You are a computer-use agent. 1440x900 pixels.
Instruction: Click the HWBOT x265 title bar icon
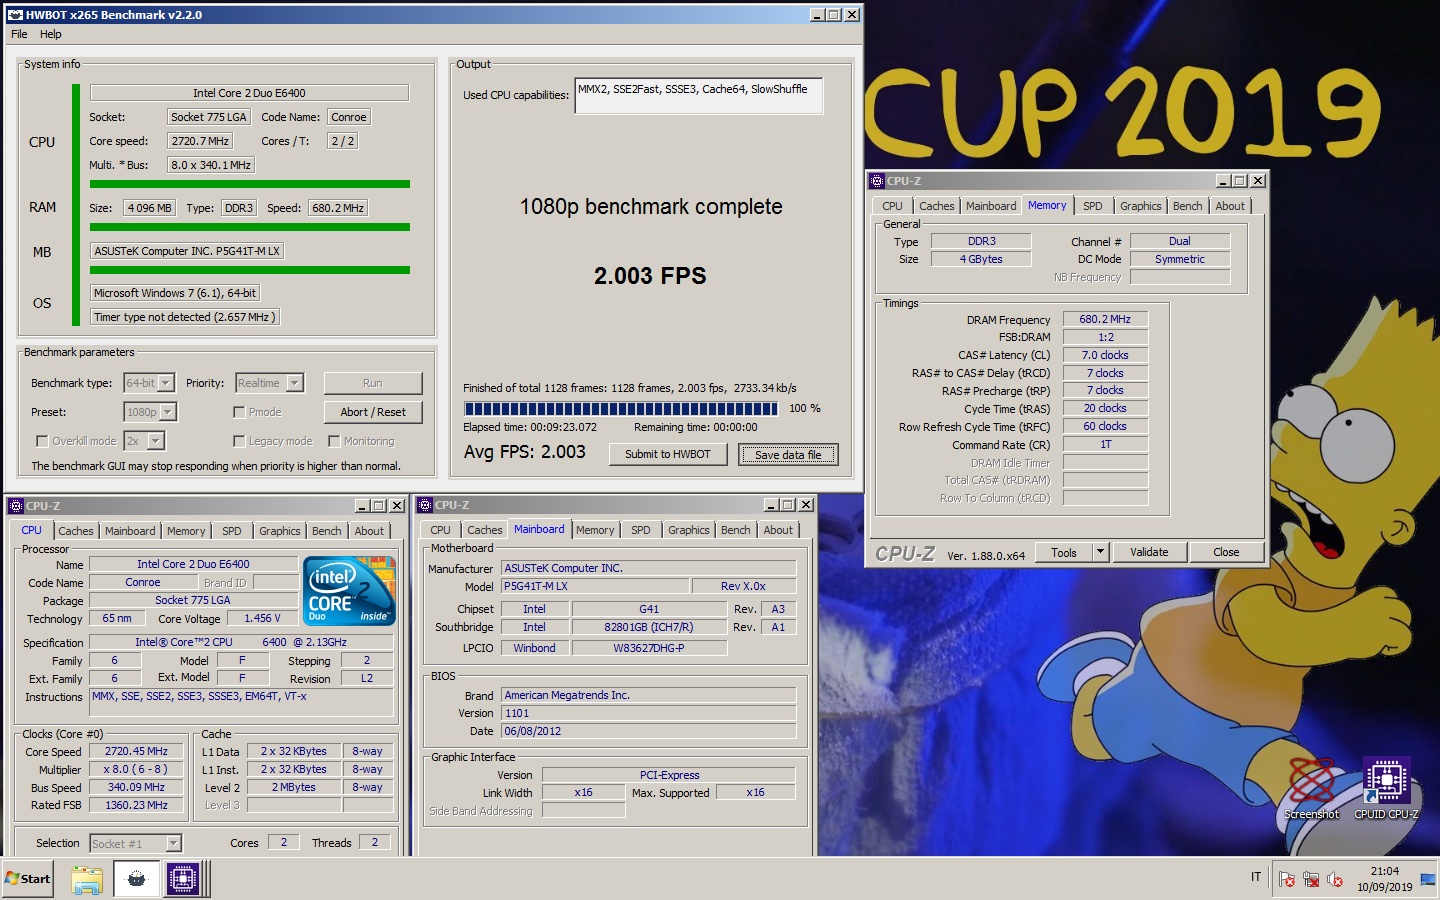(x=15, y=15)
